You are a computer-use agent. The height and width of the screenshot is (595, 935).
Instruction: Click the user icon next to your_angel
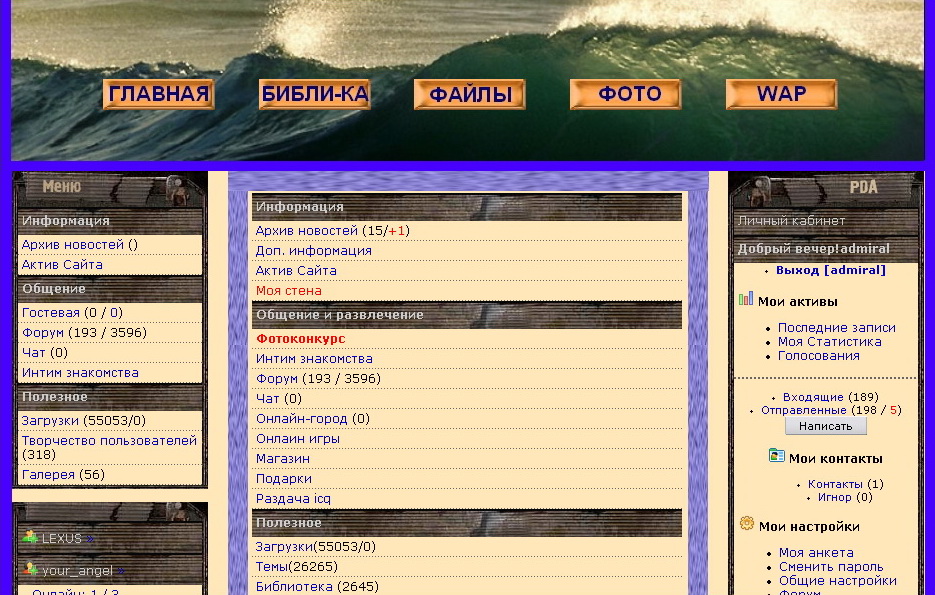tap(30, 569)
